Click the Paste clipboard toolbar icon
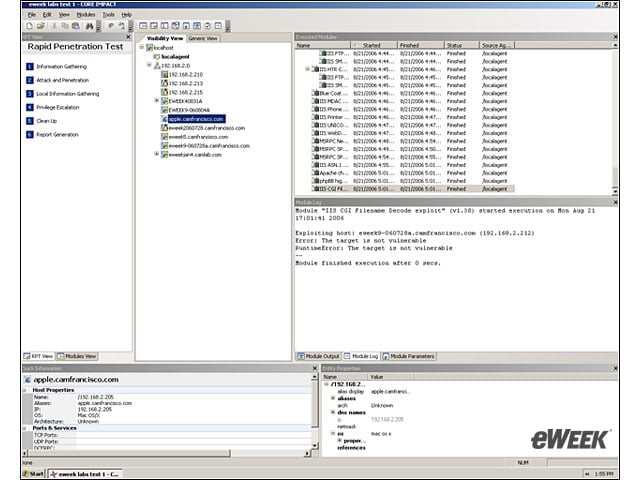Viewport: 640px width, 480px height. tap(76, 26)
